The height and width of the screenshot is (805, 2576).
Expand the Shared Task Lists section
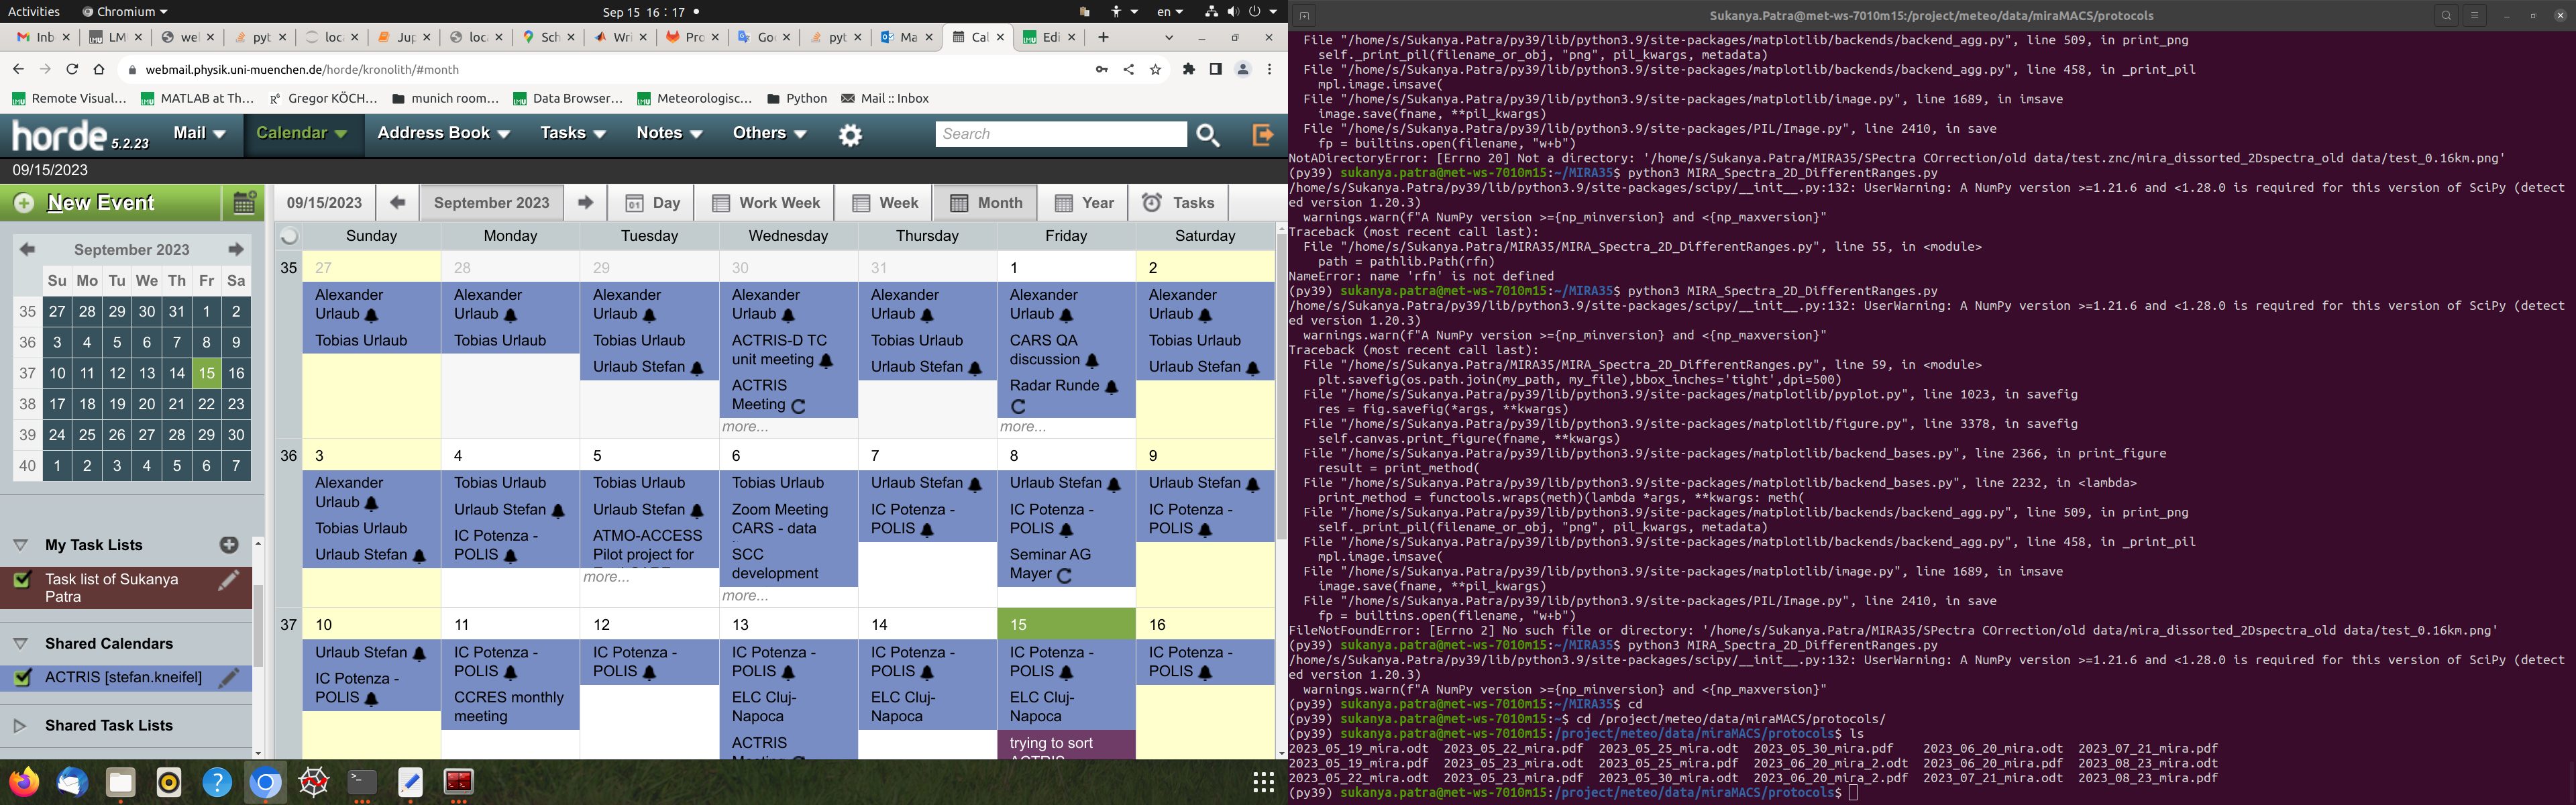tap(20, 726)
